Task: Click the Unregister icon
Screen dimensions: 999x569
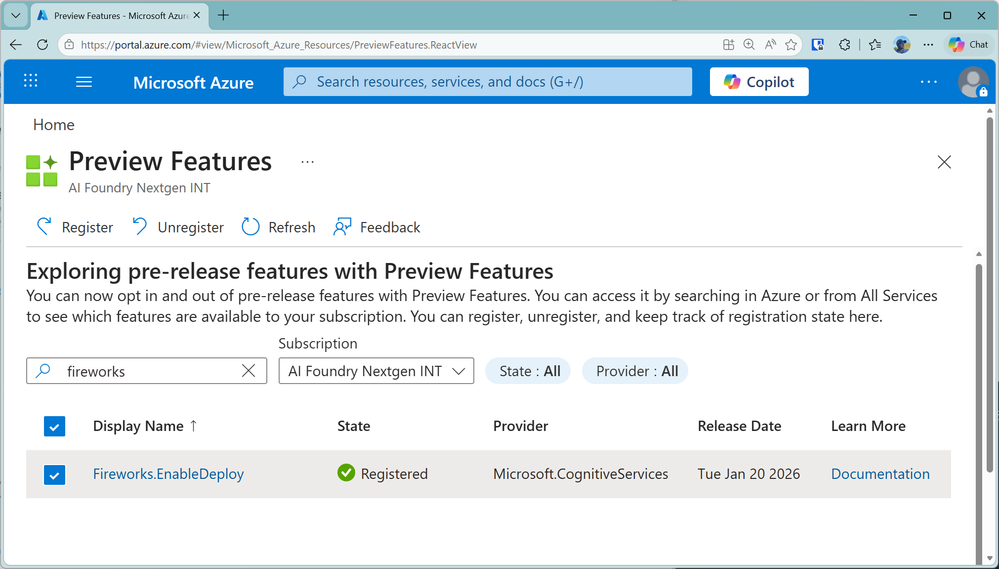Action: 140,227
